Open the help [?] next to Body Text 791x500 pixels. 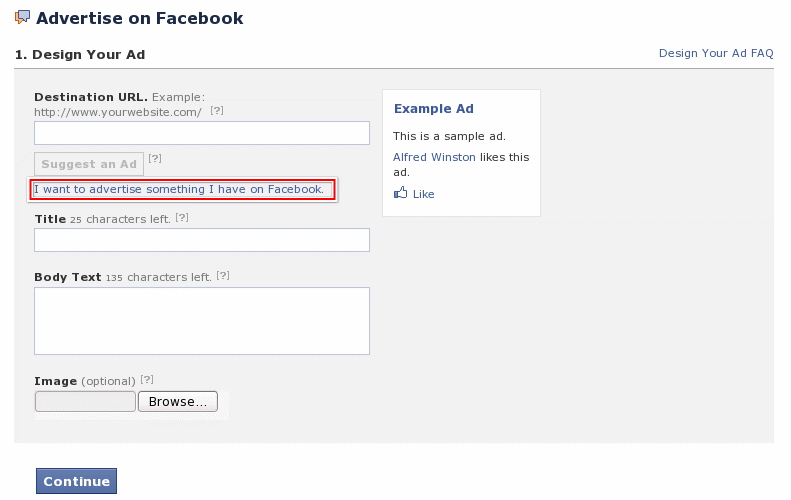(223, 275)
